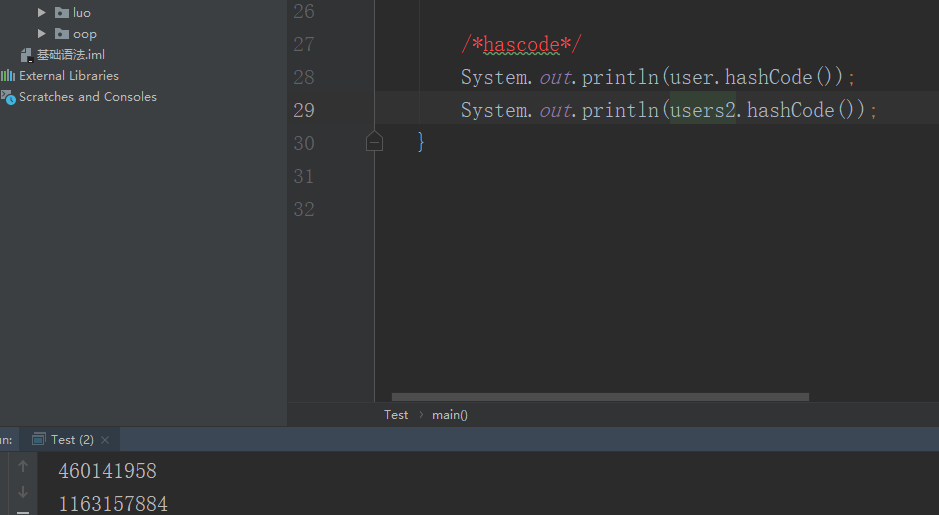Click line number 32 in gutter
The width and height of the screenshot is (939, 515).
coord(304,209)
